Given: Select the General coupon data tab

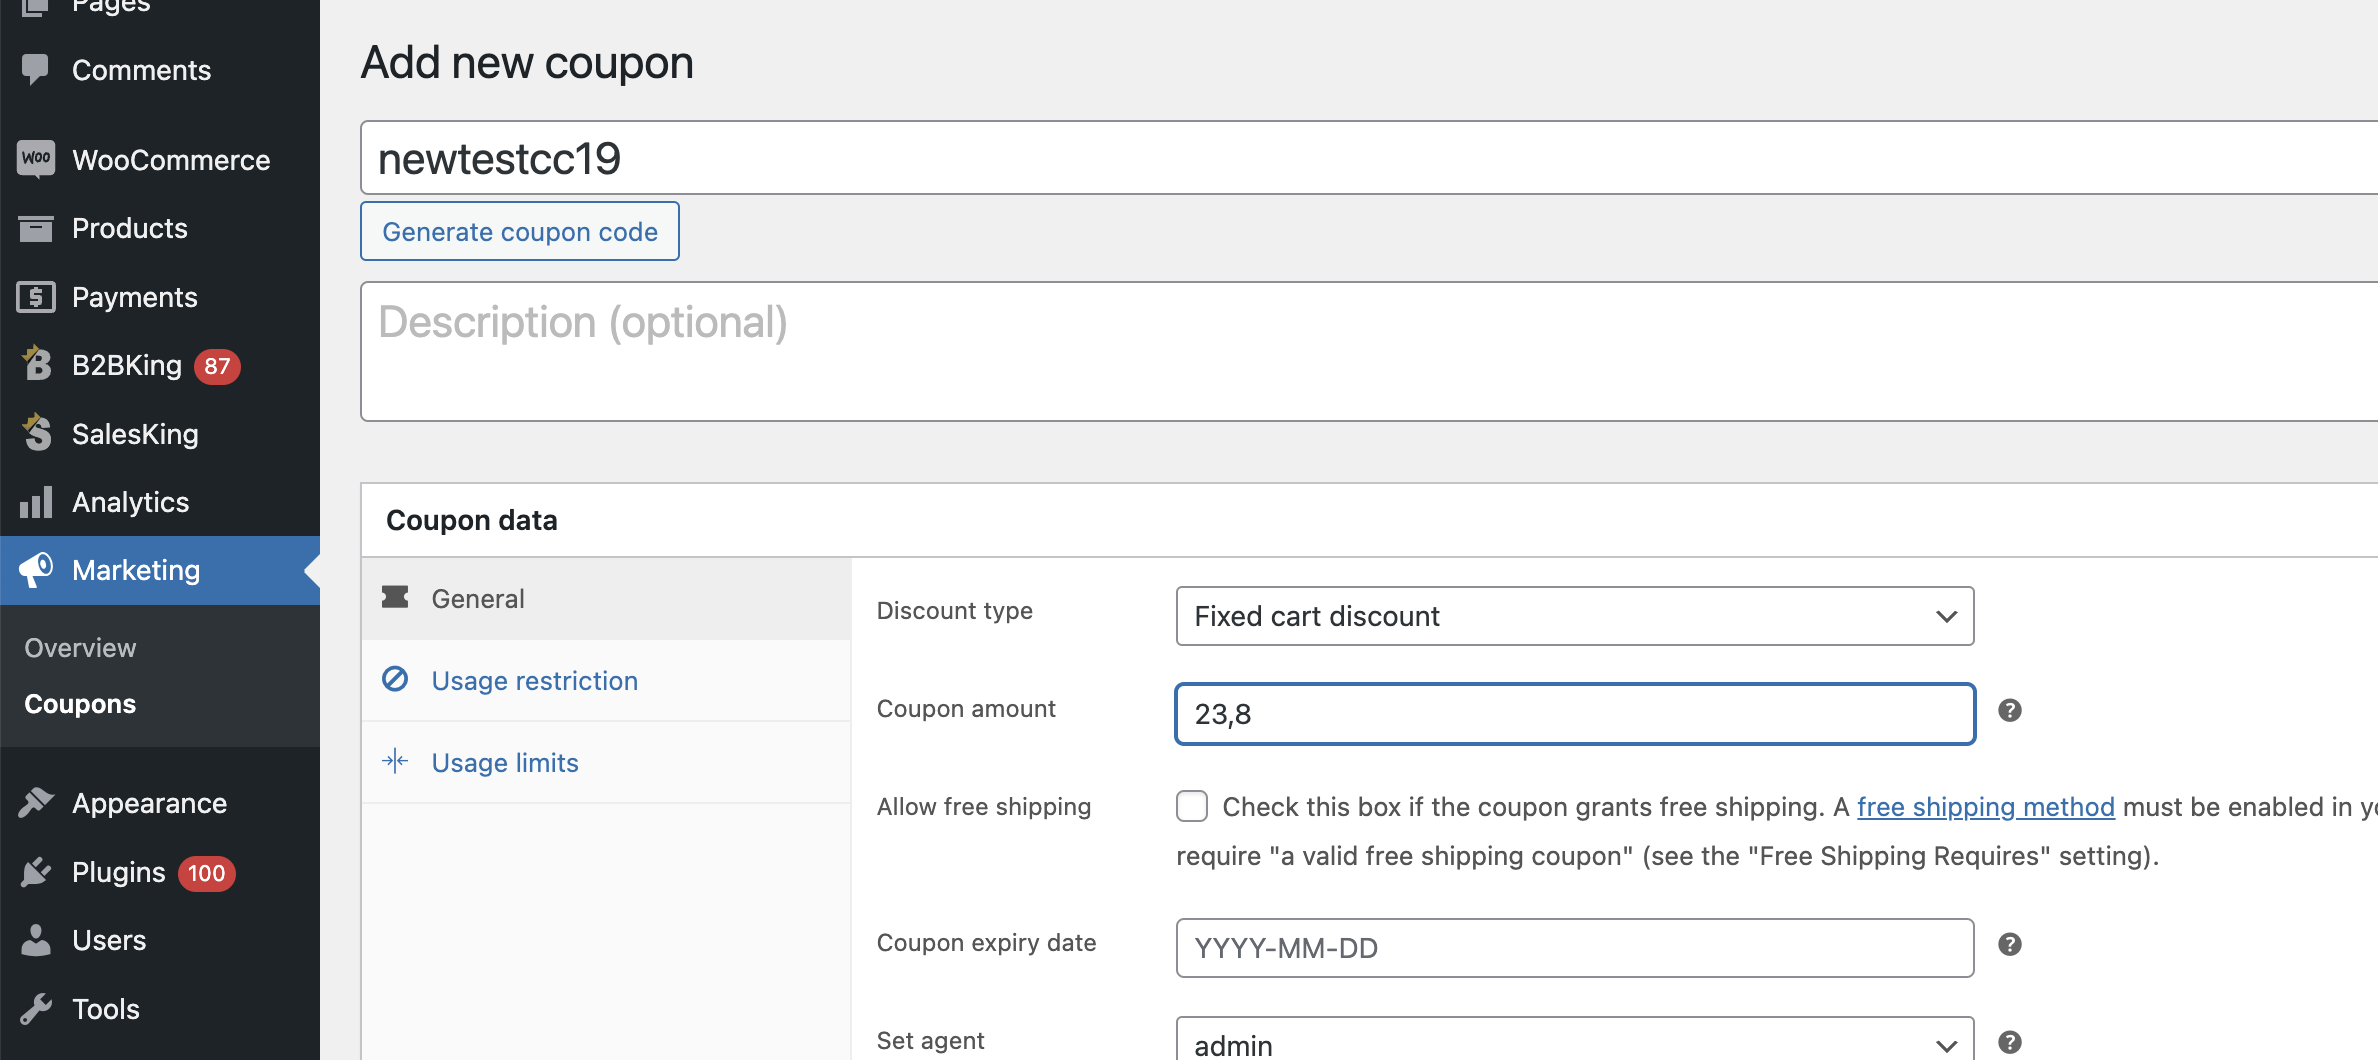Looking at the screenshot, I should [606, 598].
